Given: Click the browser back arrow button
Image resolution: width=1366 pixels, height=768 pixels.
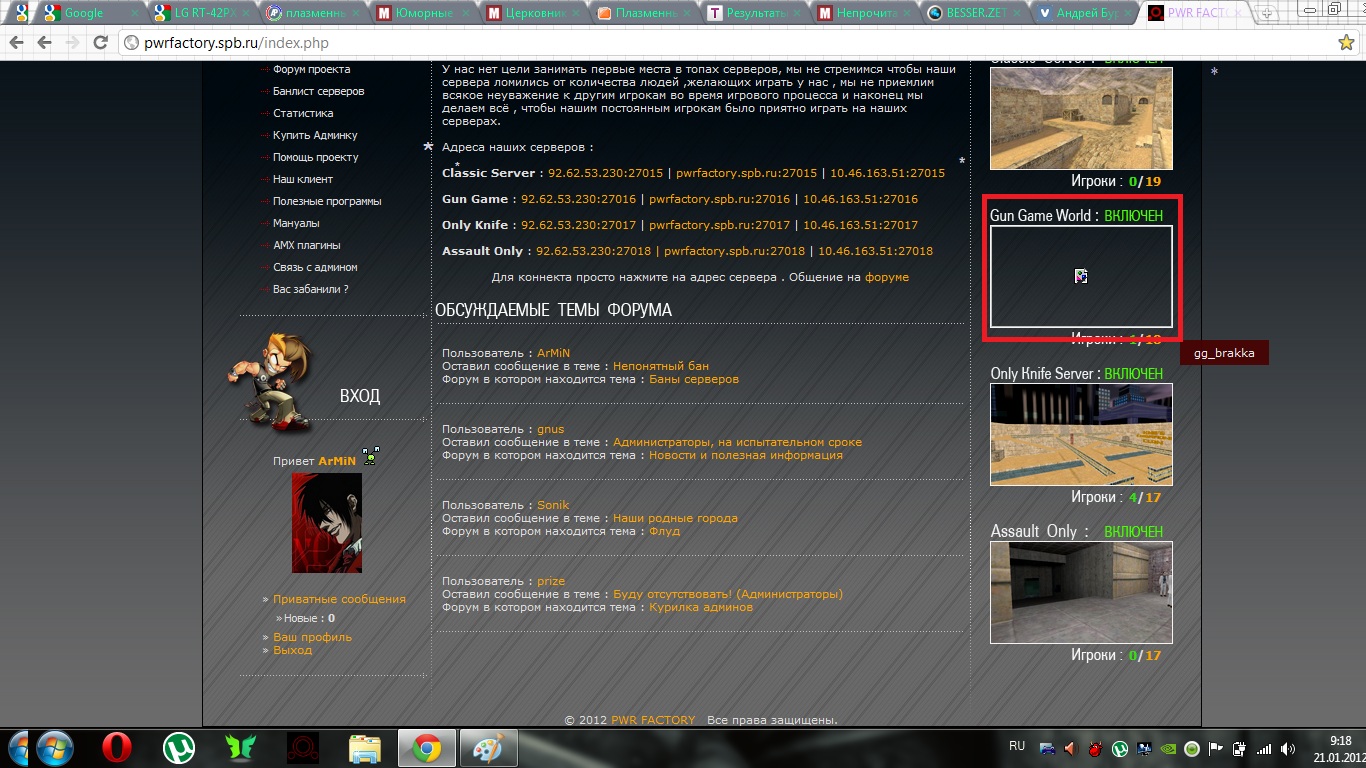Looking at the screenshot, I should pos(17,43).
